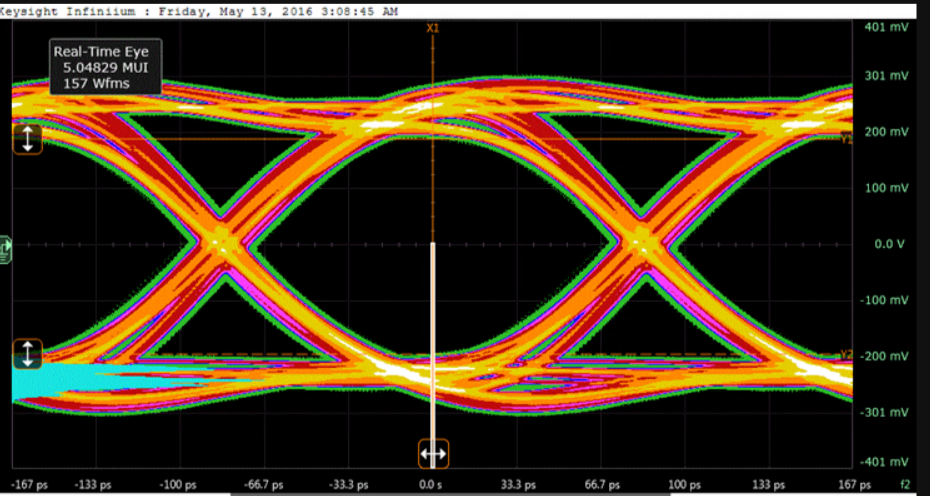930x496 pixels.
Task: Click the upper vertical marker drag handle
Action: coord(27,138)
